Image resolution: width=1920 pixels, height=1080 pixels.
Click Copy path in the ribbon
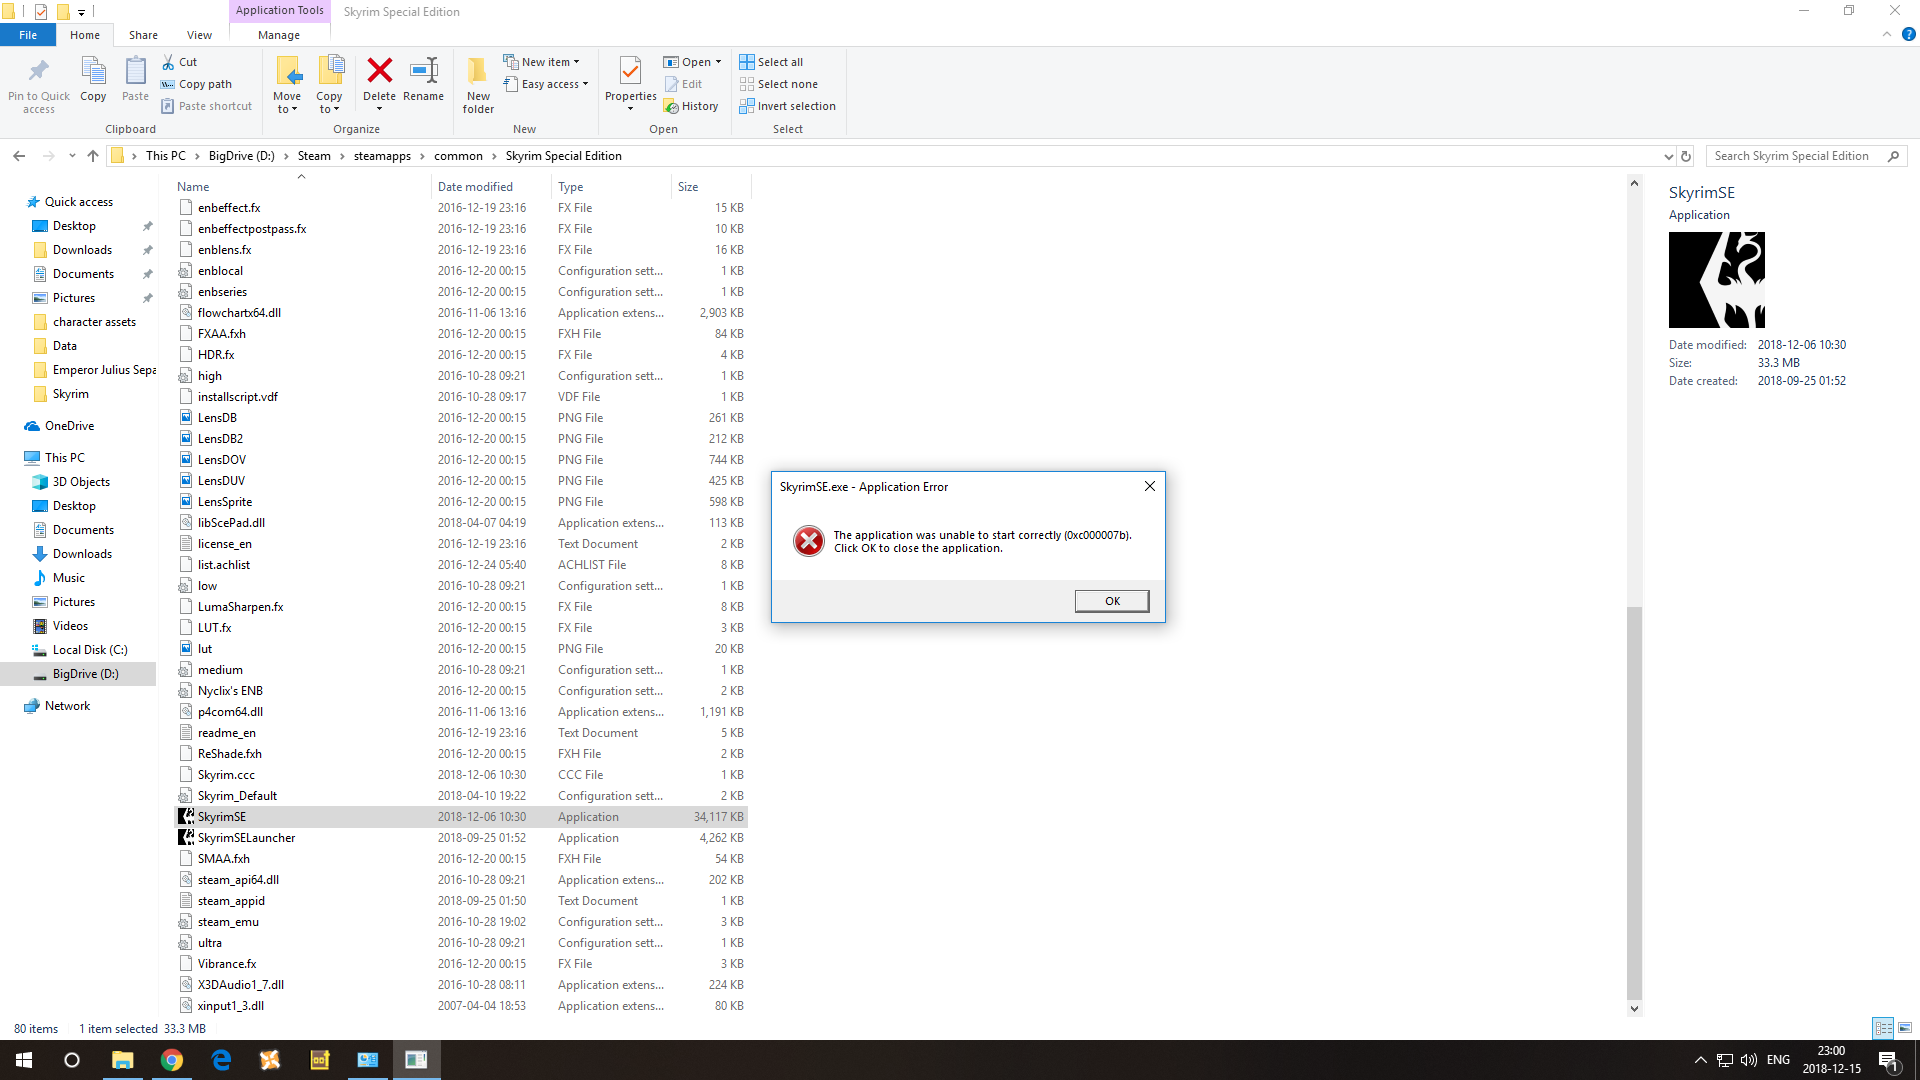tap(196, 84)
